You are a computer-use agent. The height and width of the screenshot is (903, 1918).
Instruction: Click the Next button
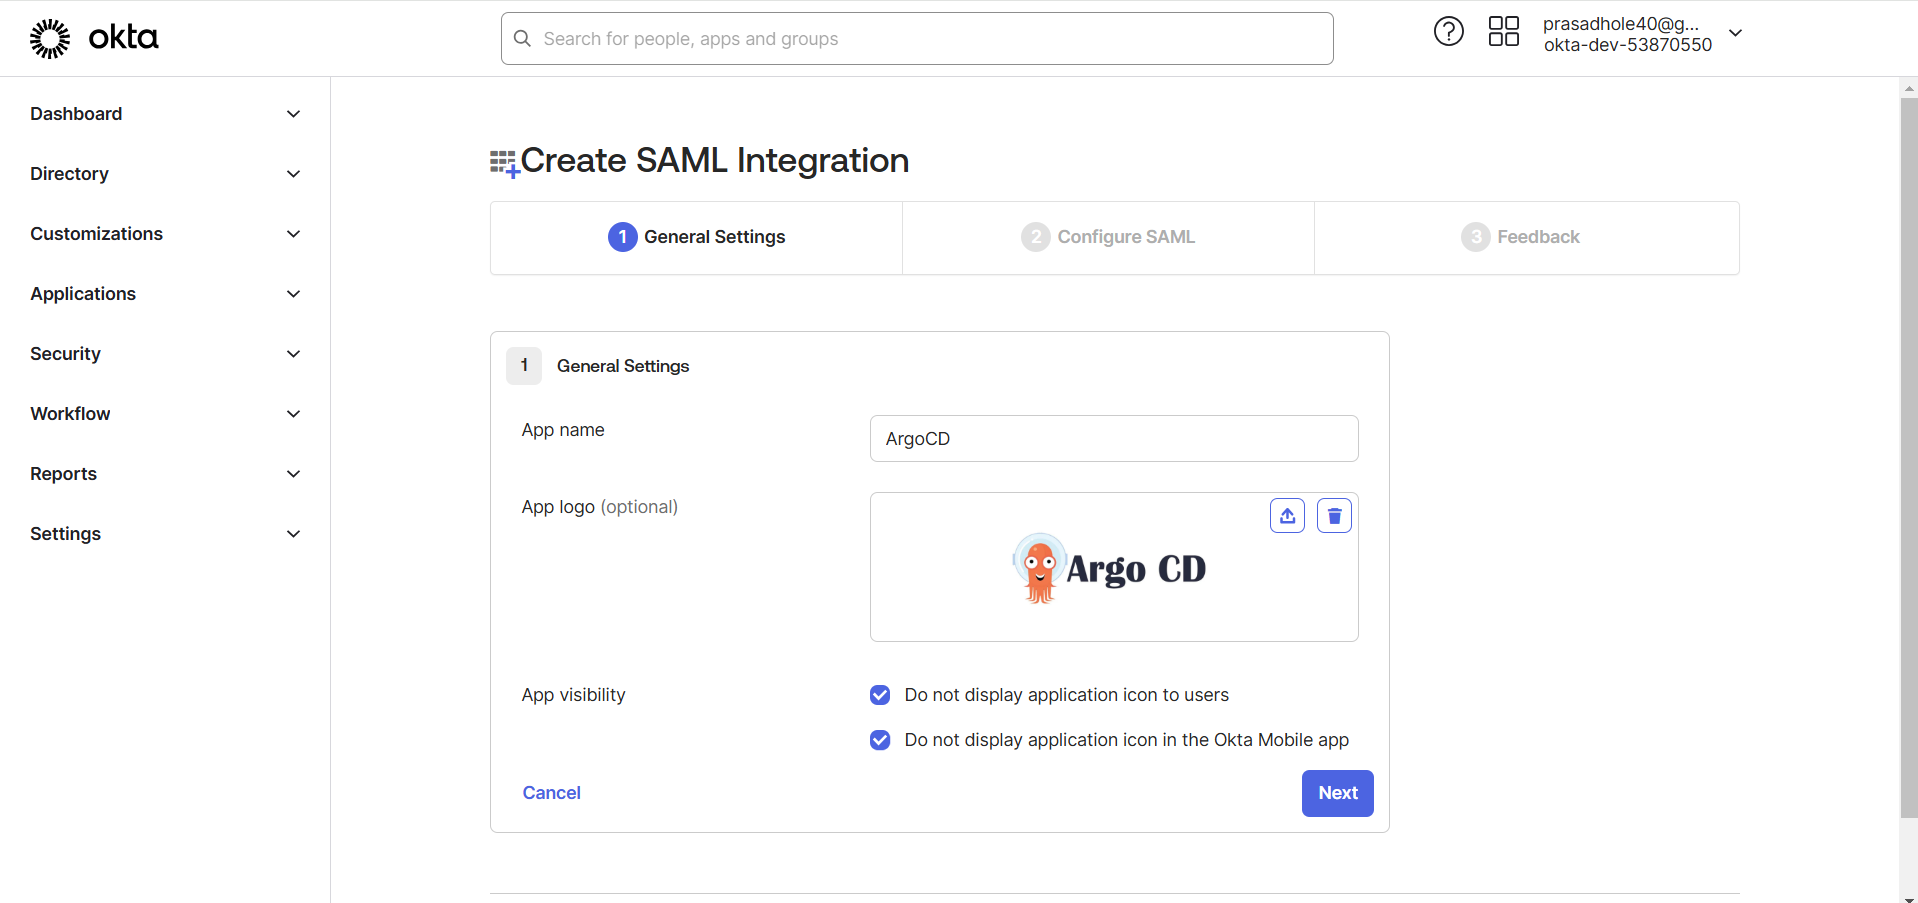(1337, 792)
